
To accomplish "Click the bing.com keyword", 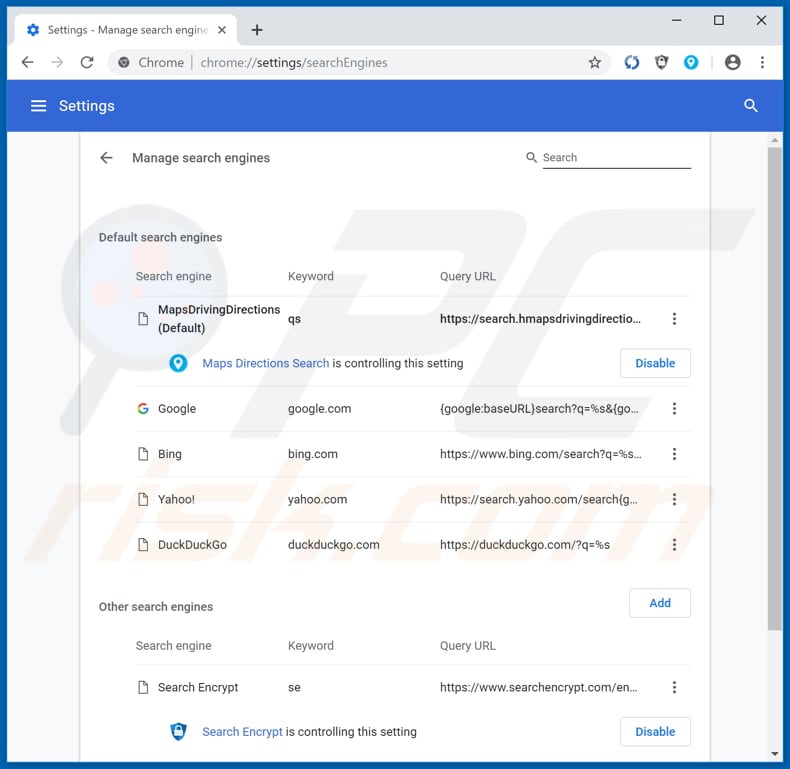I will pyautogui.click(x=313, y=454).
